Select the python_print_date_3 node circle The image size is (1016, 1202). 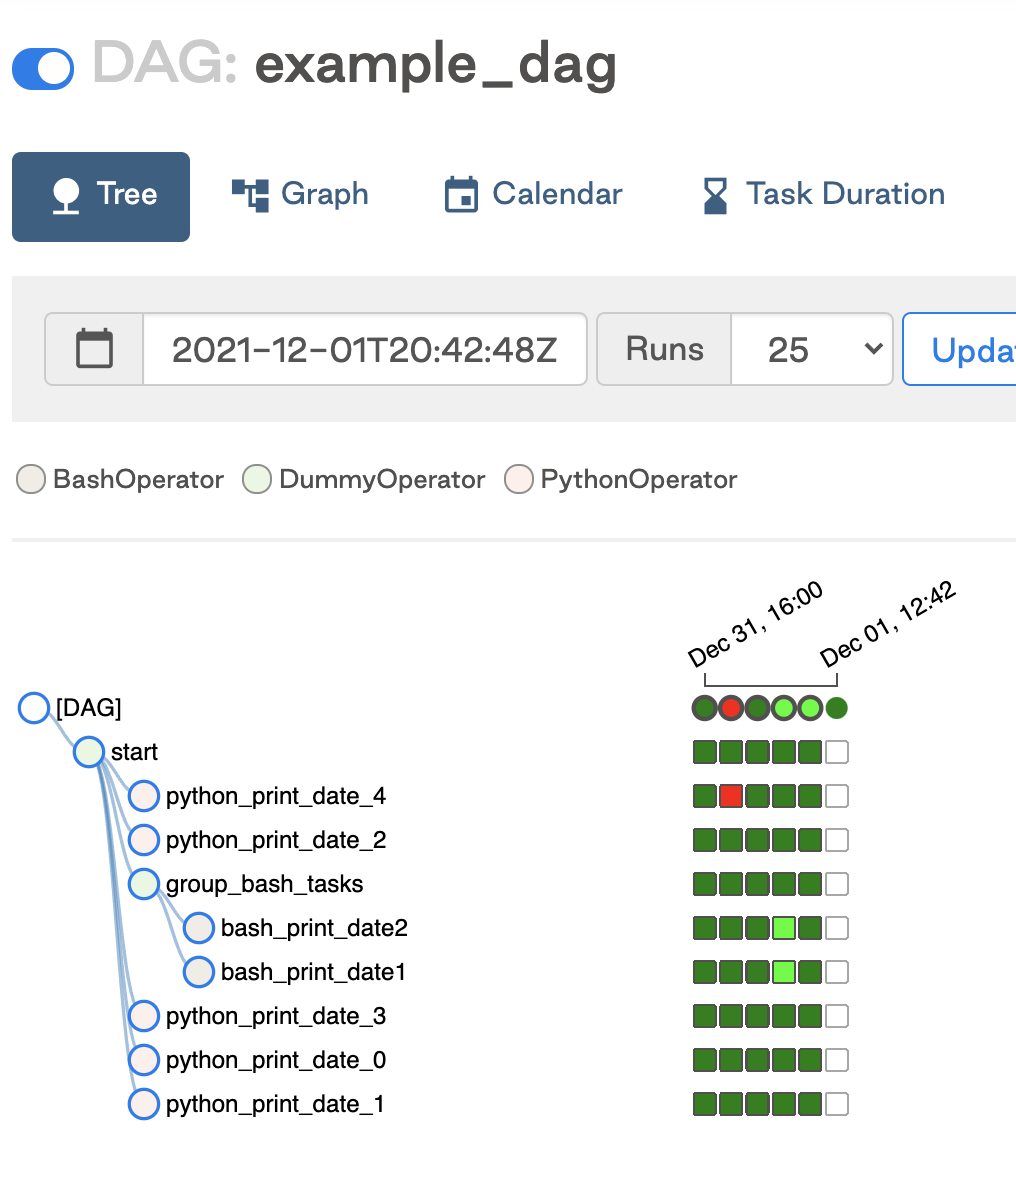pos(144,1016)
